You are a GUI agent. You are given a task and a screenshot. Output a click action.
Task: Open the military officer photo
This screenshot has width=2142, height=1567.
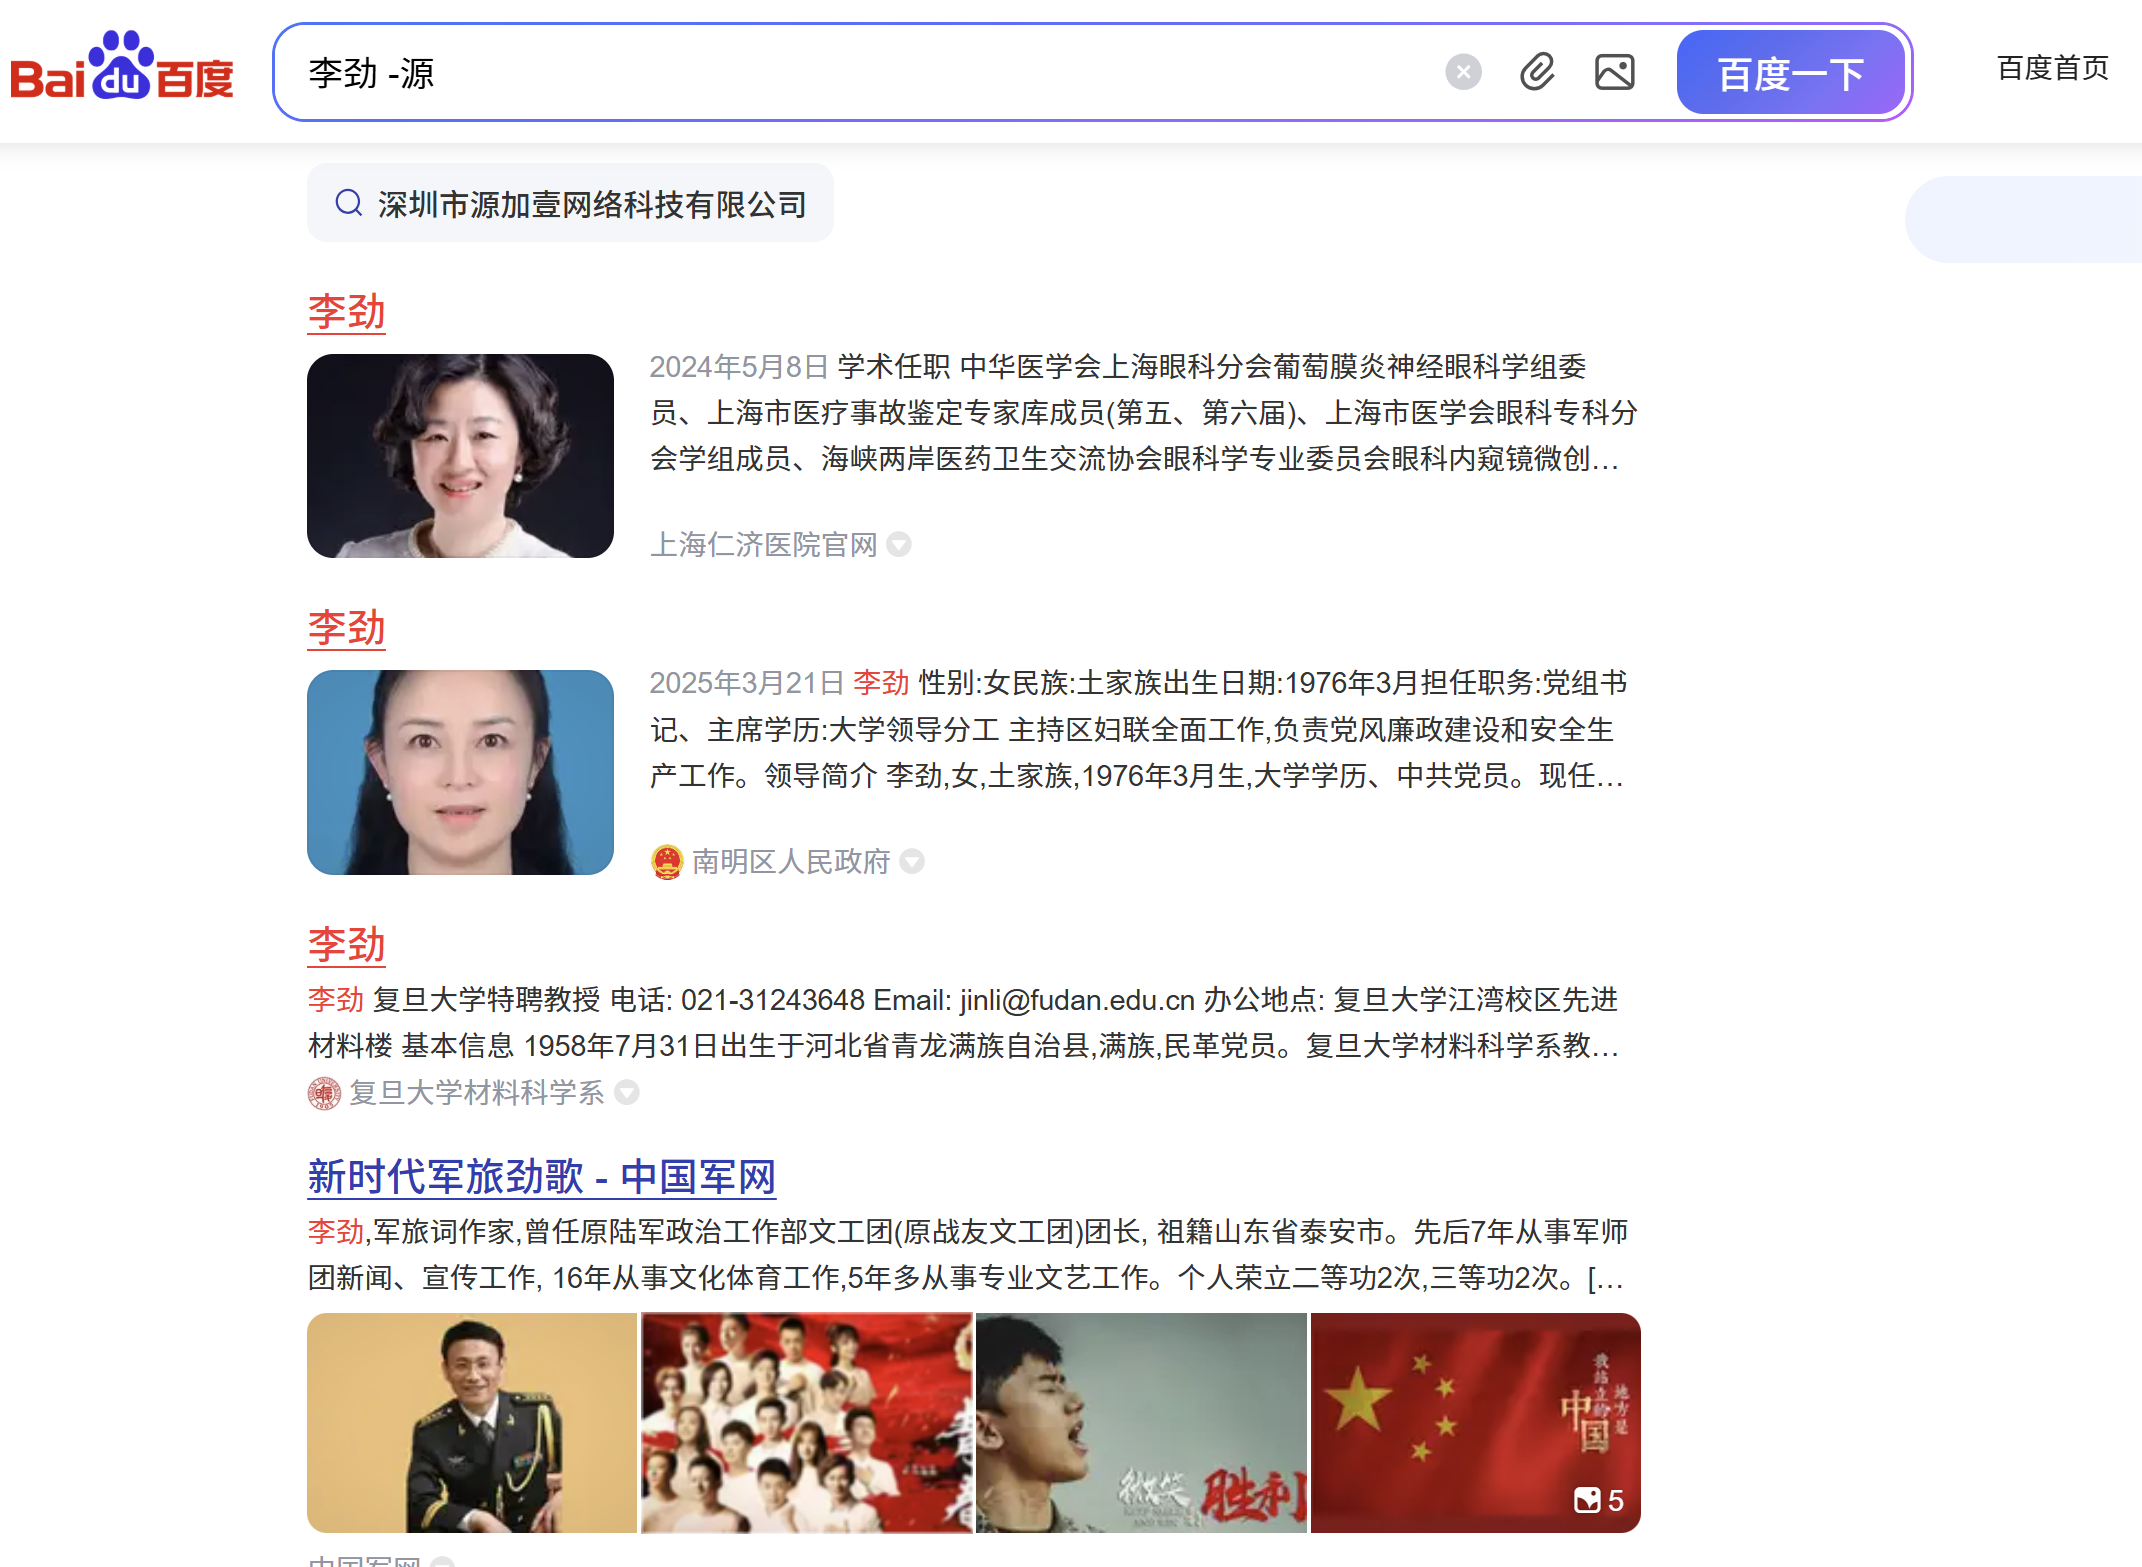(x=472, y=1422)
